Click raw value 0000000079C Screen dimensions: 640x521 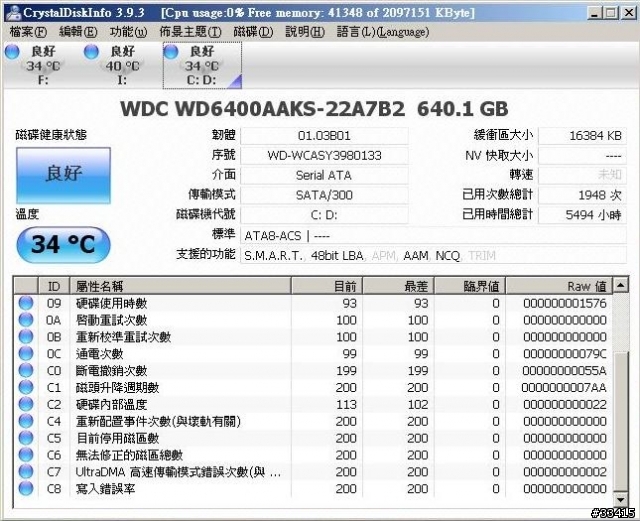(564, 354)
